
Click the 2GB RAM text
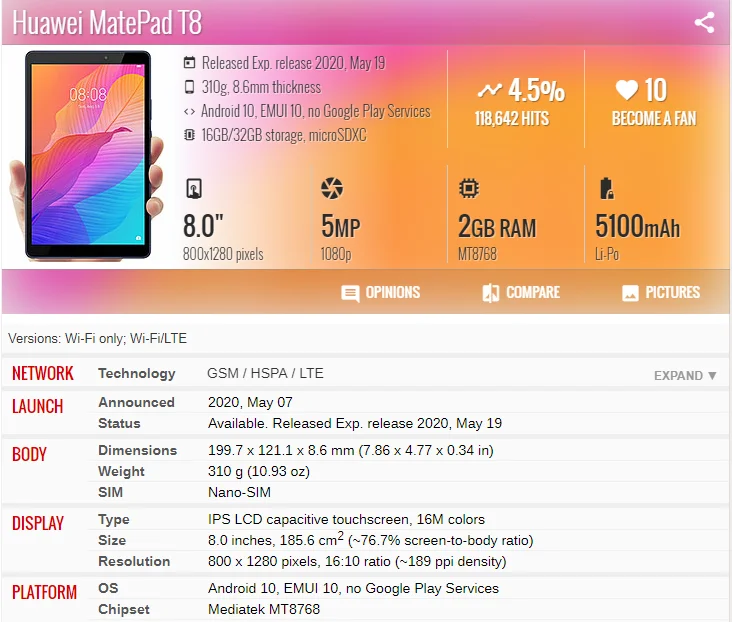[497, 227]
